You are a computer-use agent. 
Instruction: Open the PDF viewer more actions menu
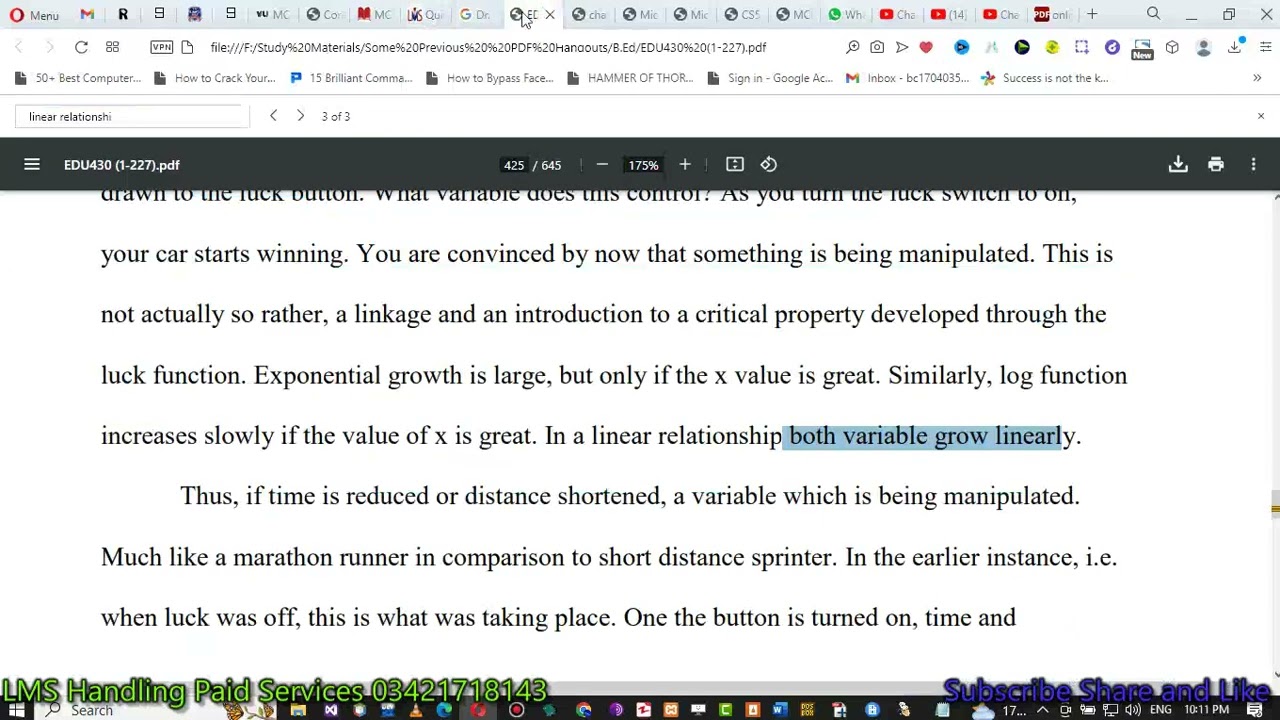(1254, 165)
